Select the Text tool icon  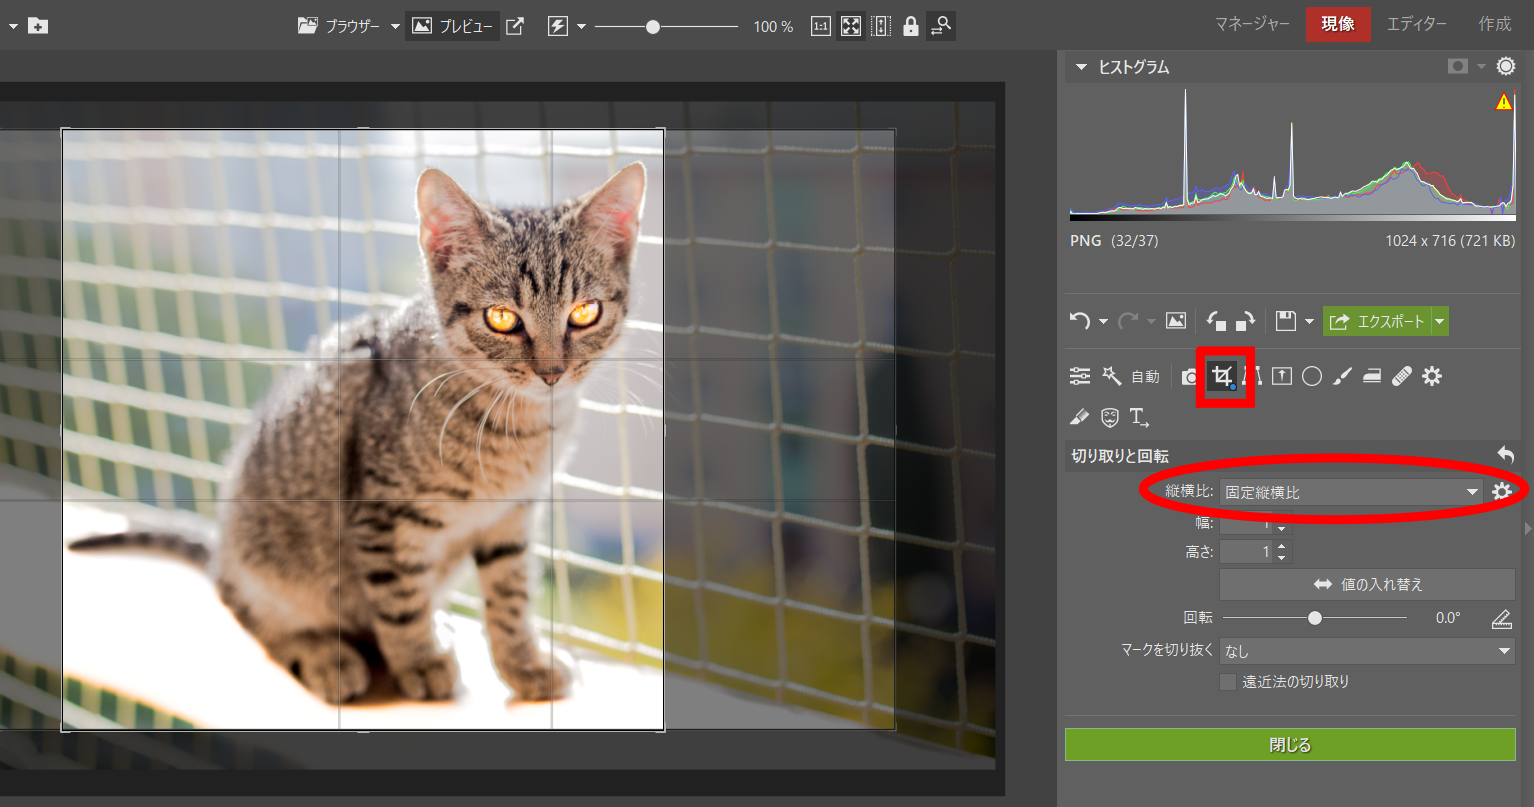(1139, 416)
